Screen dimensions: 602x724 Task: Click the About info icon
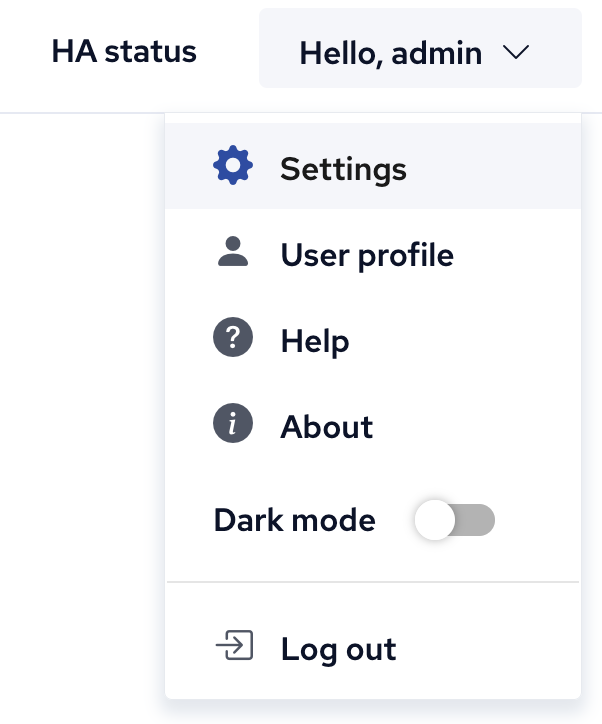pos(233,426)
